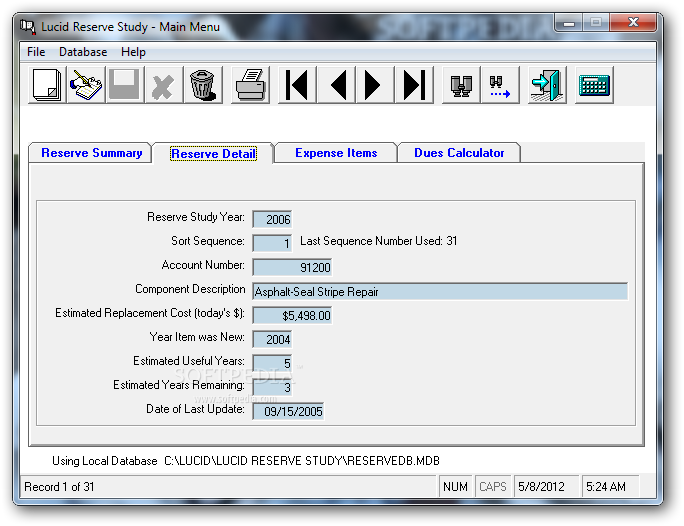684x526 pixels.
Task: Click the NUM status bar indicator
Action: pyautogui.click(x=455, y=487)
